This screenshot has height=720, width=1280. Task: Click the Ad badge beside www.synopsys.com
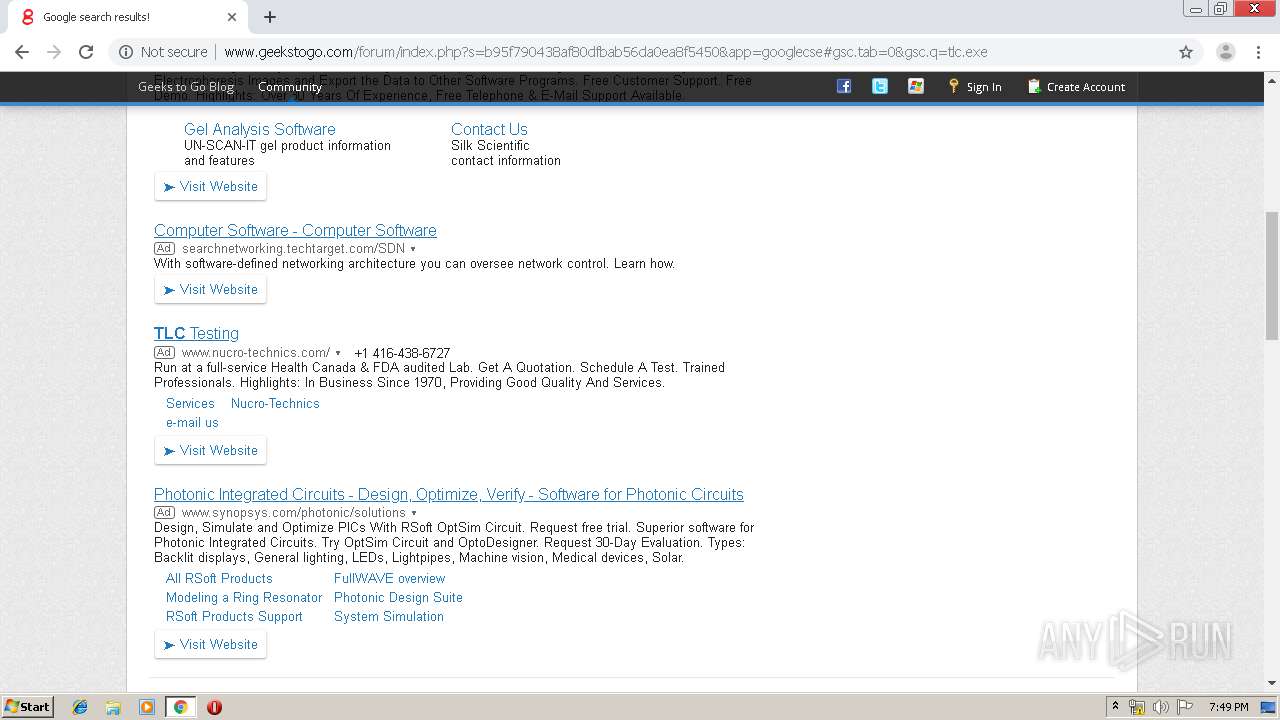(x=164, y=513)
